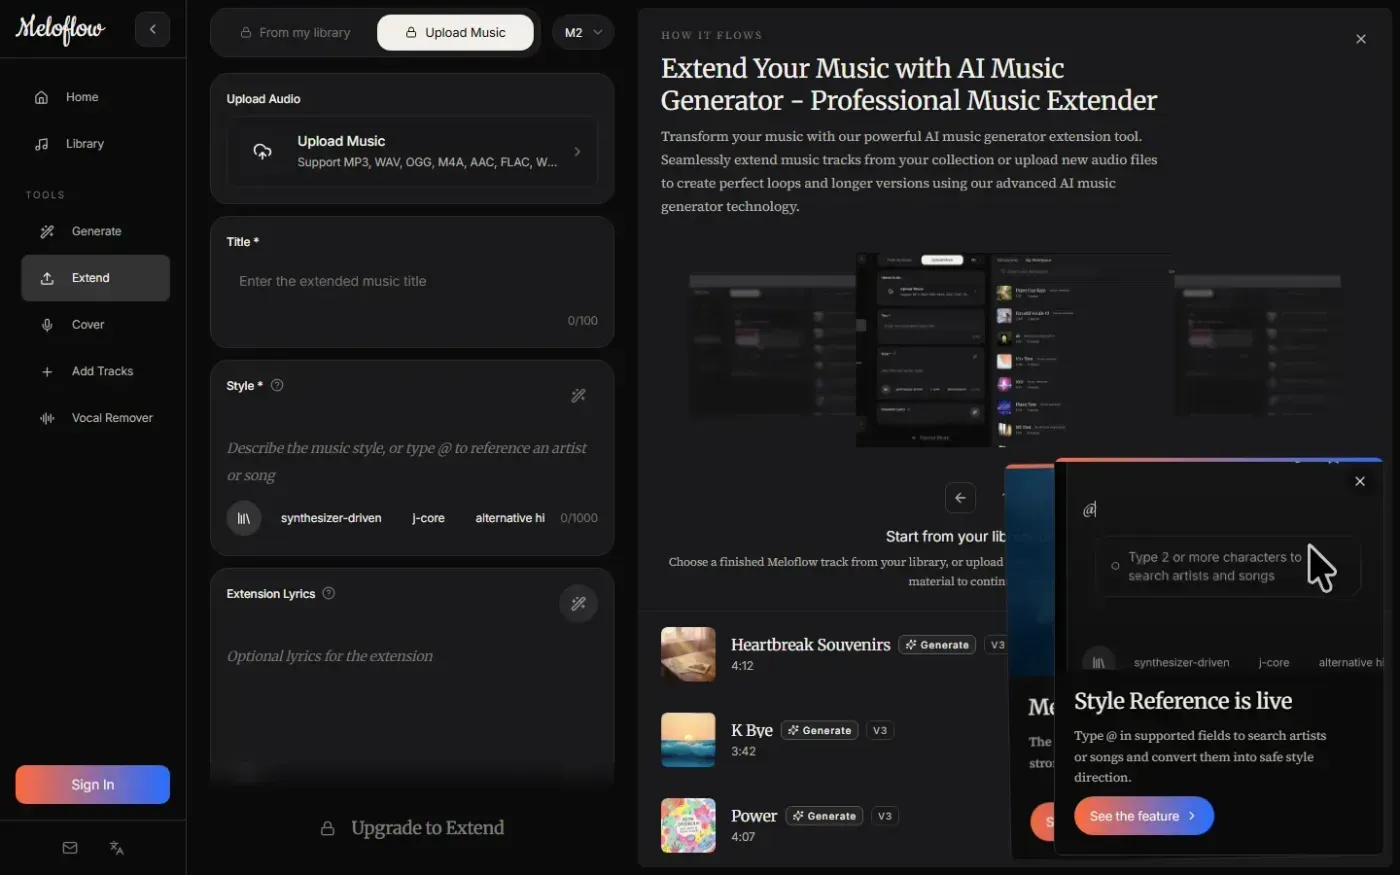Click the Cover microphone icon
Image resolution: width=1400 pixels, height=875 pixels.
[47, 325]
